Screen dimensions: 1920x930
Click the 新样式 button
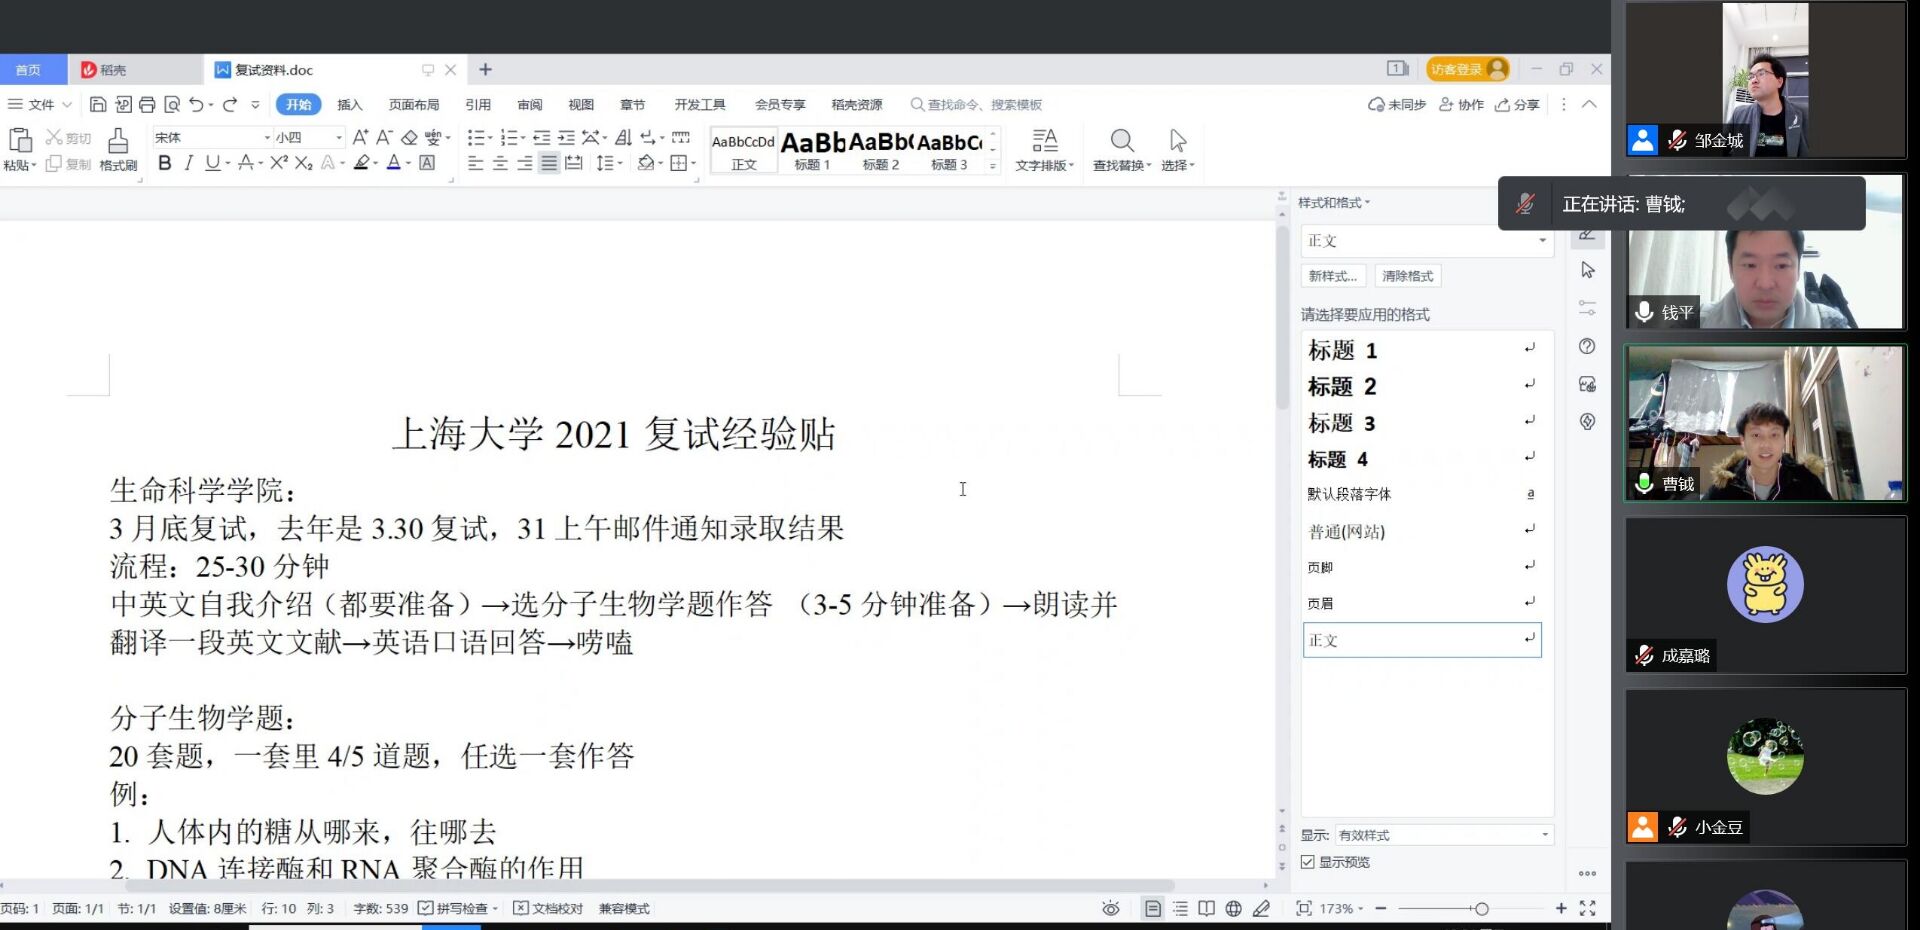pos(1332,276)
